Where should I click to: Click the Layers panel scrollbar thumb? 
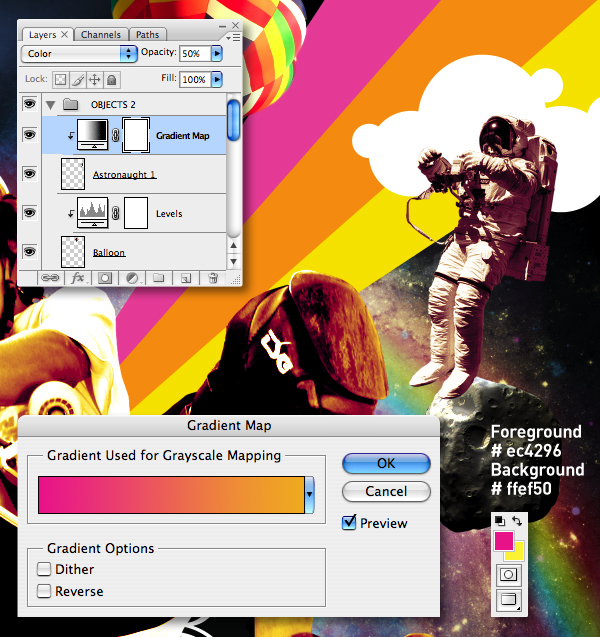point(234,120)
